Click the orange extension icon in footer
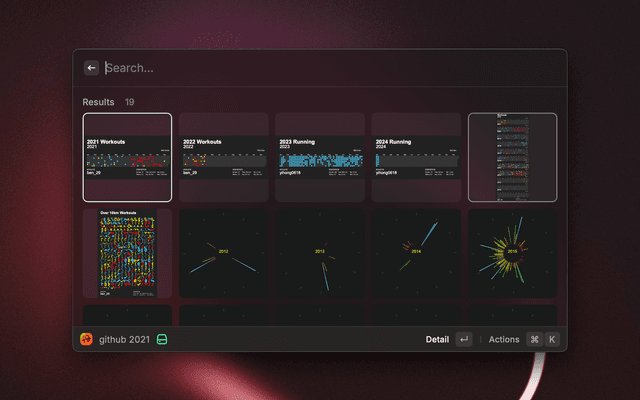The width and height of the screenshot is (640, 400). [87, 339]
